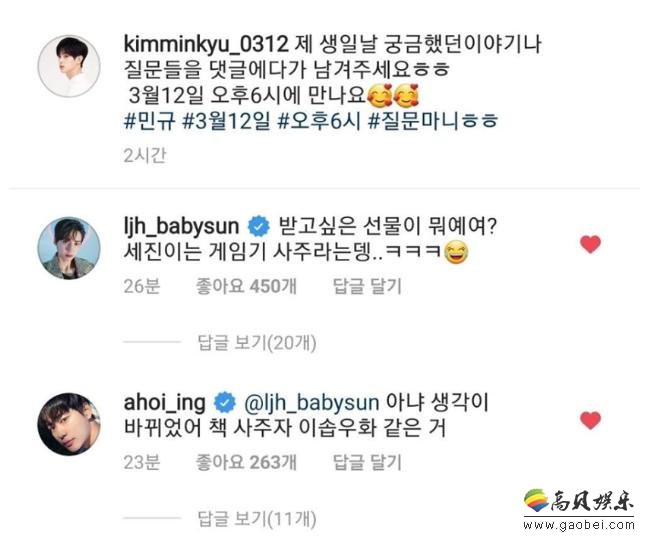The image size is (650, 548).
Task: View the 263 likes on ahoi_ing's comment
Action: point(246,462)
